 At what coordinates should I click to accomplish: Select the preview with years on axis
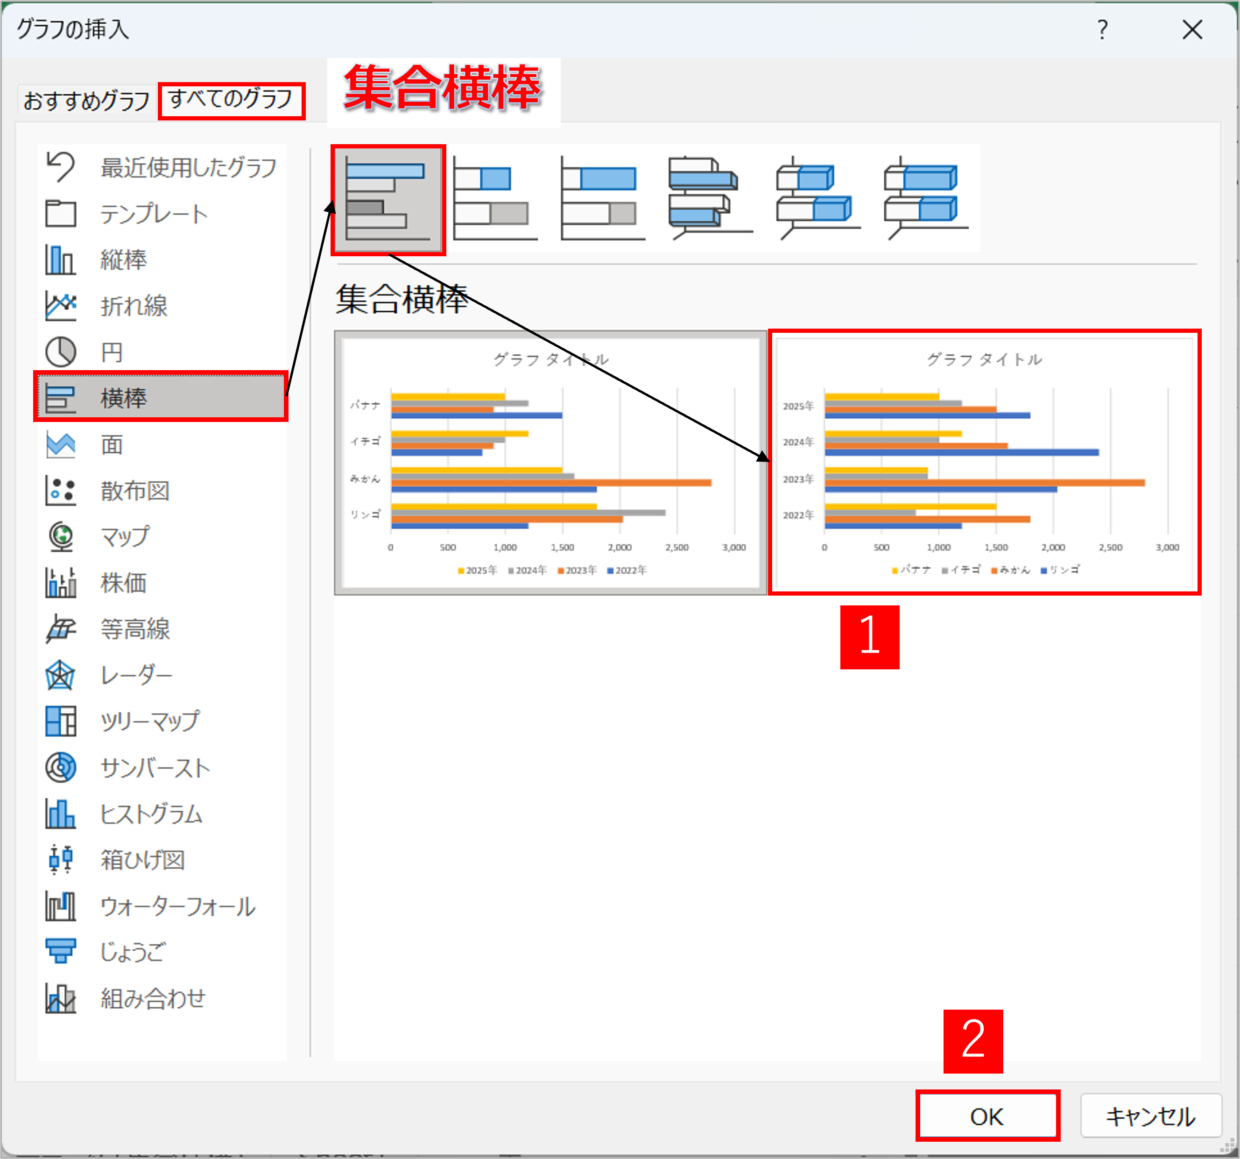click(x=984, y=463)
